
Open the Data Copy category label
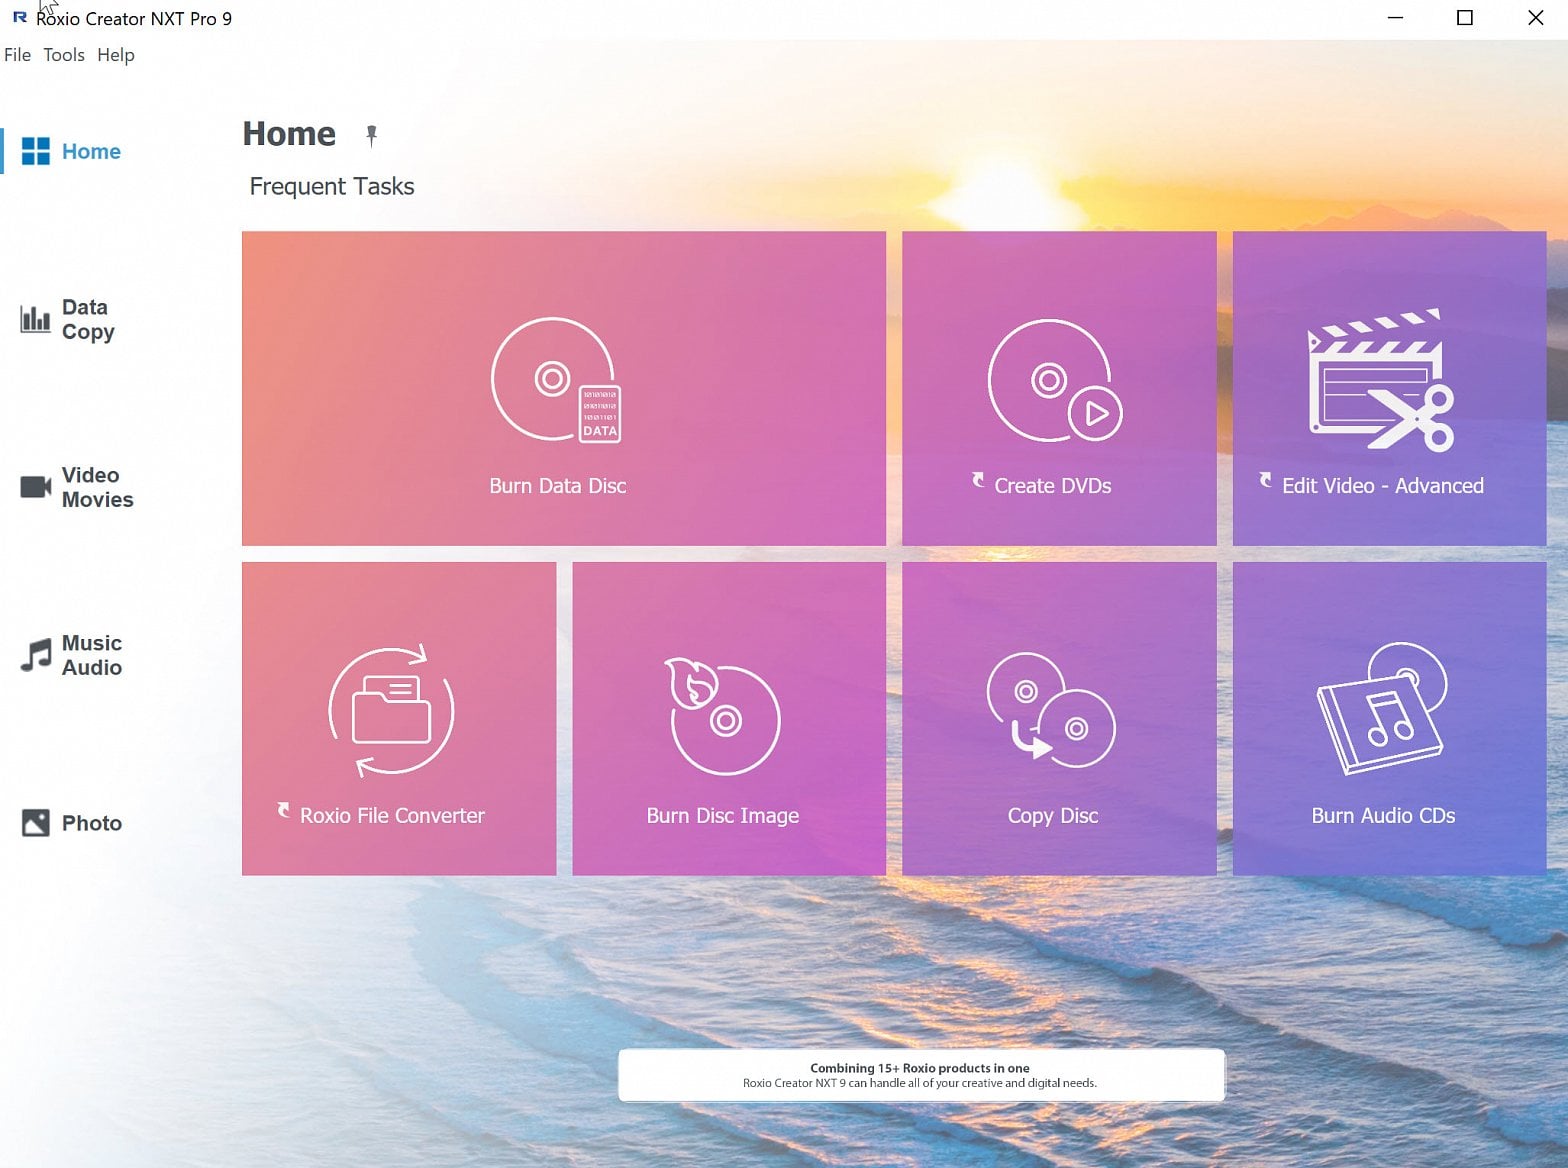(x=88, y=319)
